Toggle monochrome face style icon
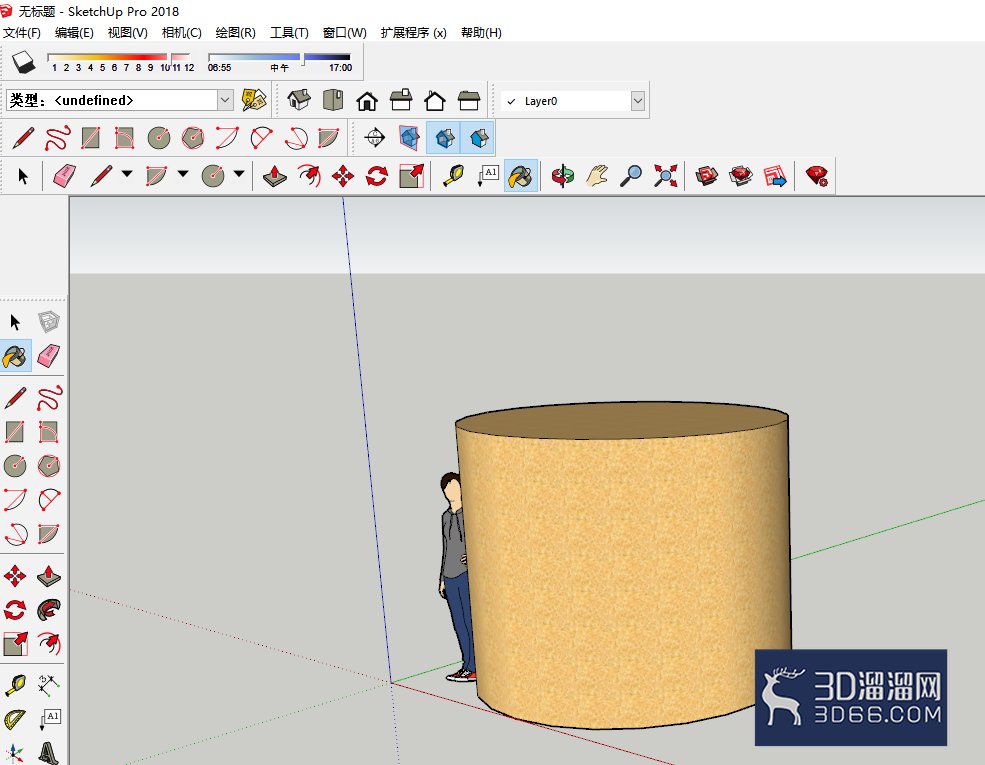Screen dimensions: 985x765 point(478,138)
